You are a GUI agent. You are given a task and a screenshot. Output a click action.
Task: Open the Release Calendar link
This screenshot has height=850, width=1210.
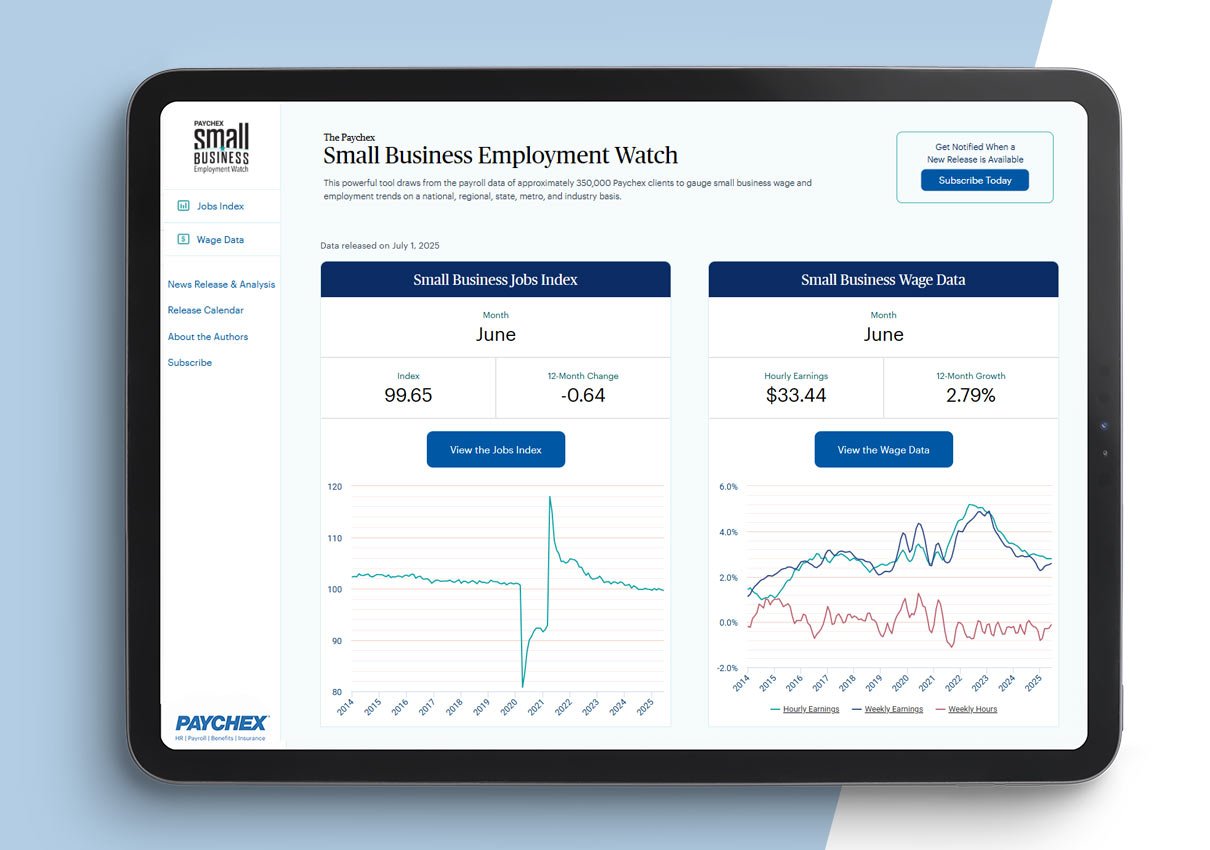coord(206,310)
